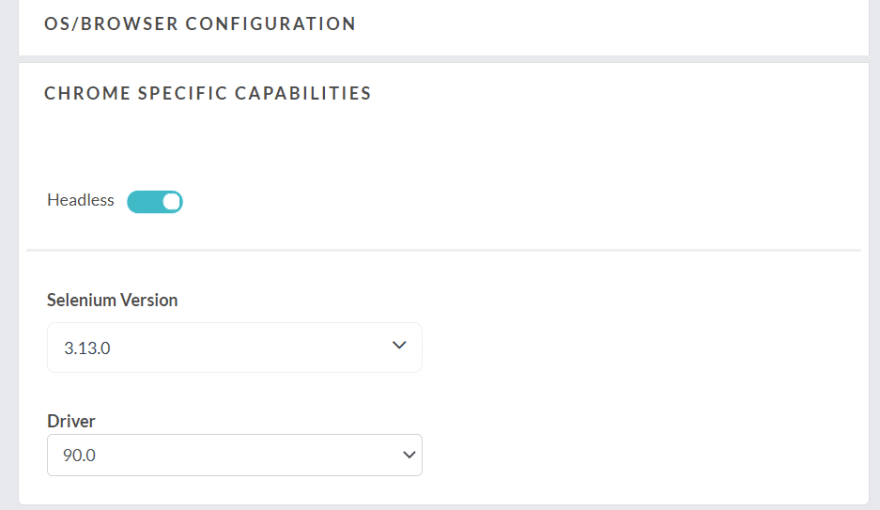This screenshot has height=510, width=880.
Task: Click the Chrome Specific Capabilities heading
Action: coord(208,93)
